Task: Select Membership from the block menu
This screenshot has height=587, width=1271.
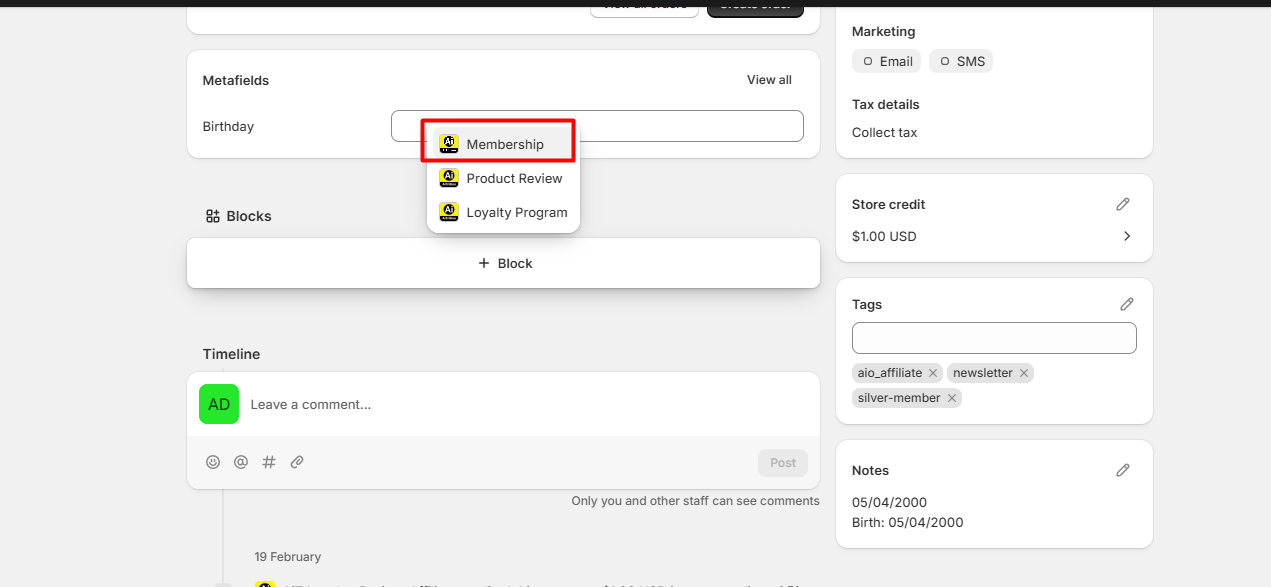Action: click(x=504, y=144)
